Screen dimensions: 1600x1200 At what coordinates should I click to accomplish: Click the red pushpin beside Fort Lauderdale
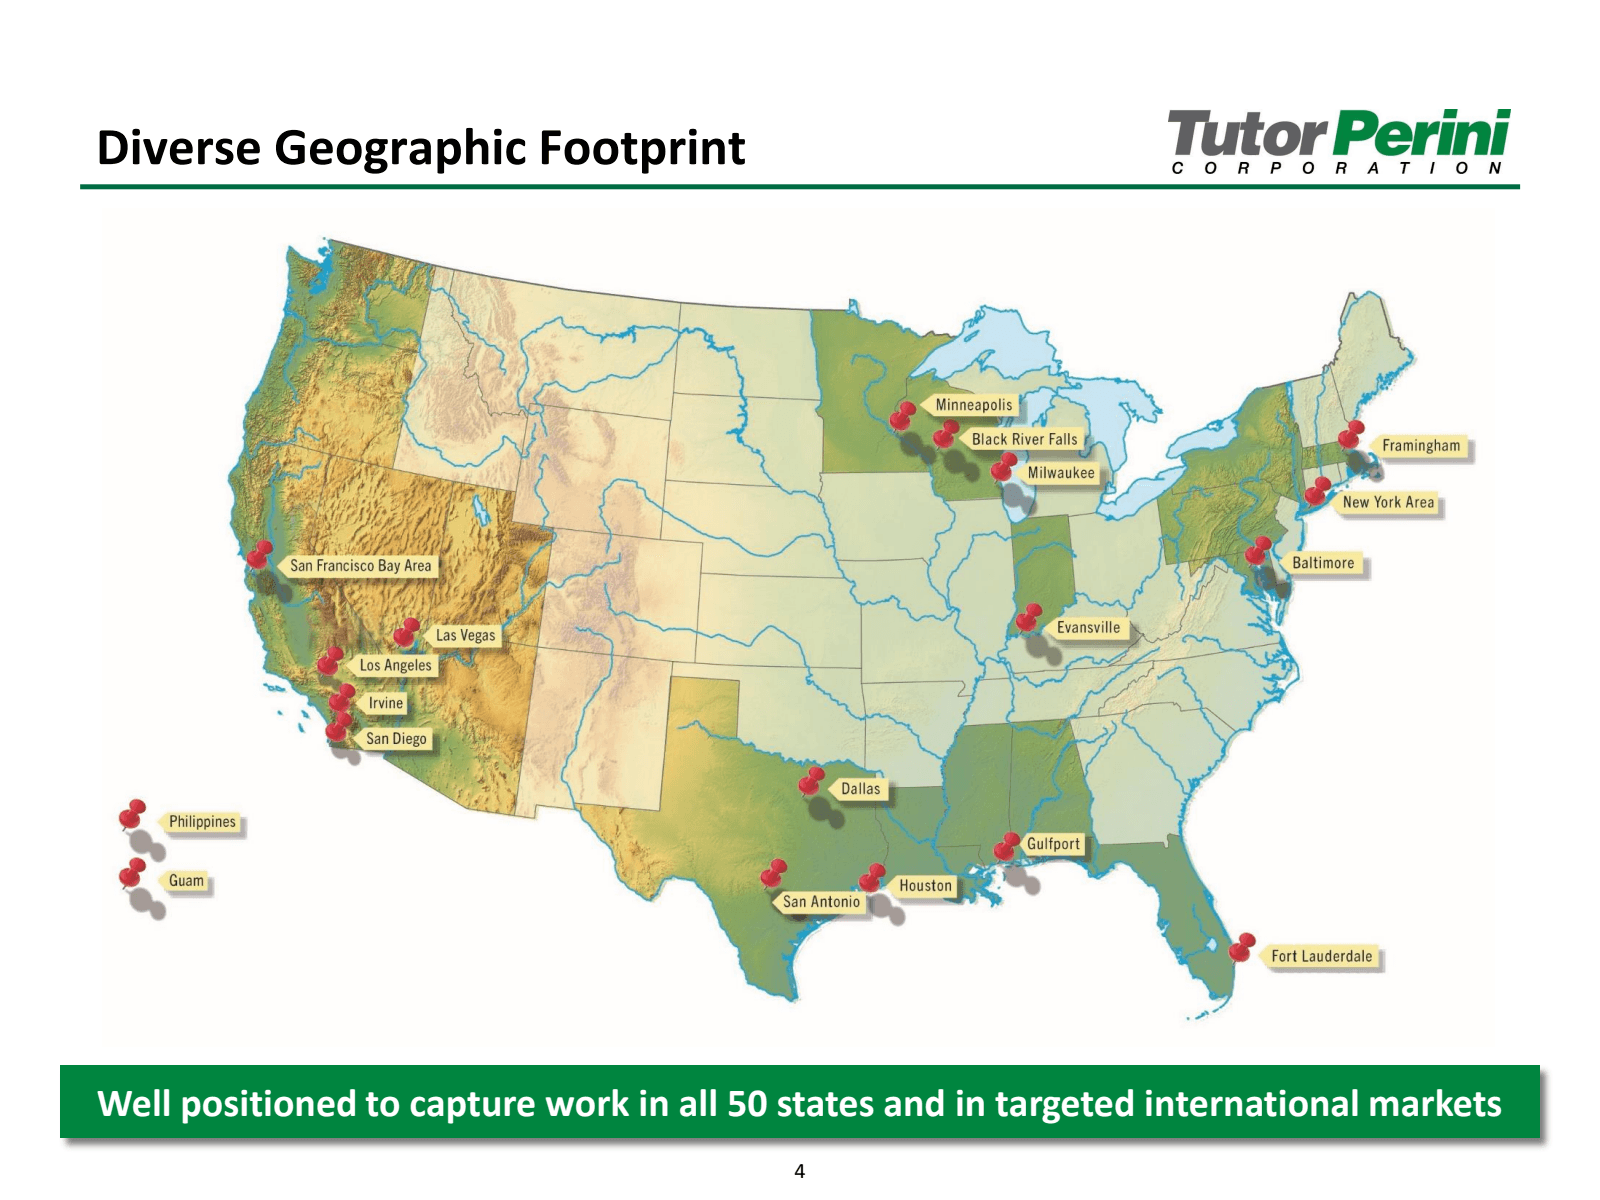(1242, 948)
